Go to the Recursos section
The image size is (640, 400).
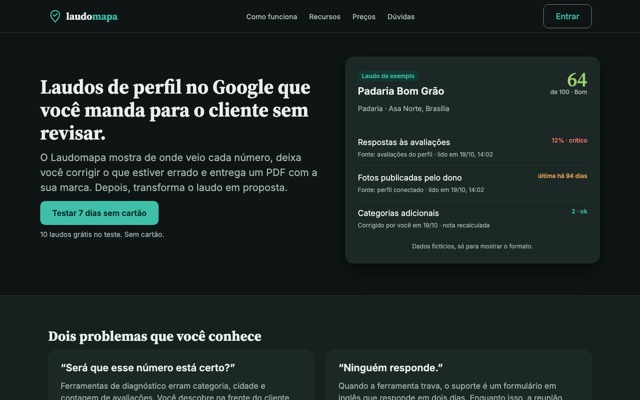(x=324, y=17)
